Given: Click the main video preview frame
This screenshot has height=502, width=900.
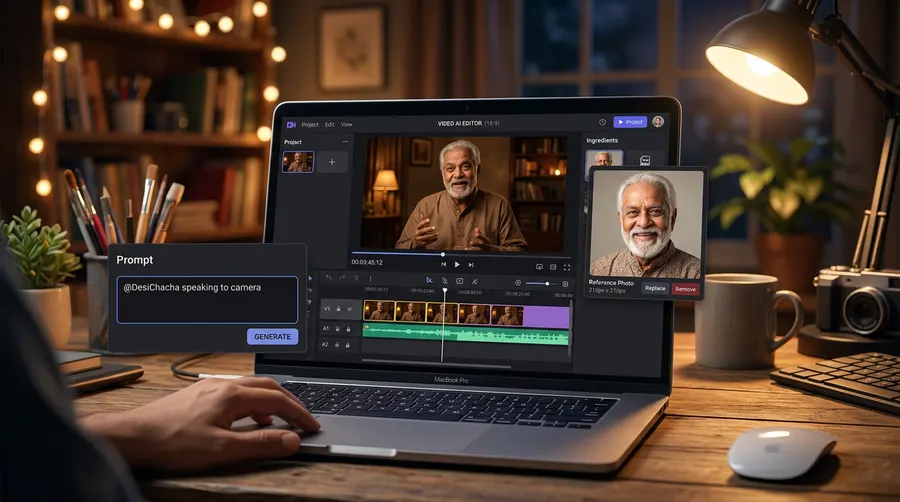Looking at the screenshot, I should pos(464,193).
